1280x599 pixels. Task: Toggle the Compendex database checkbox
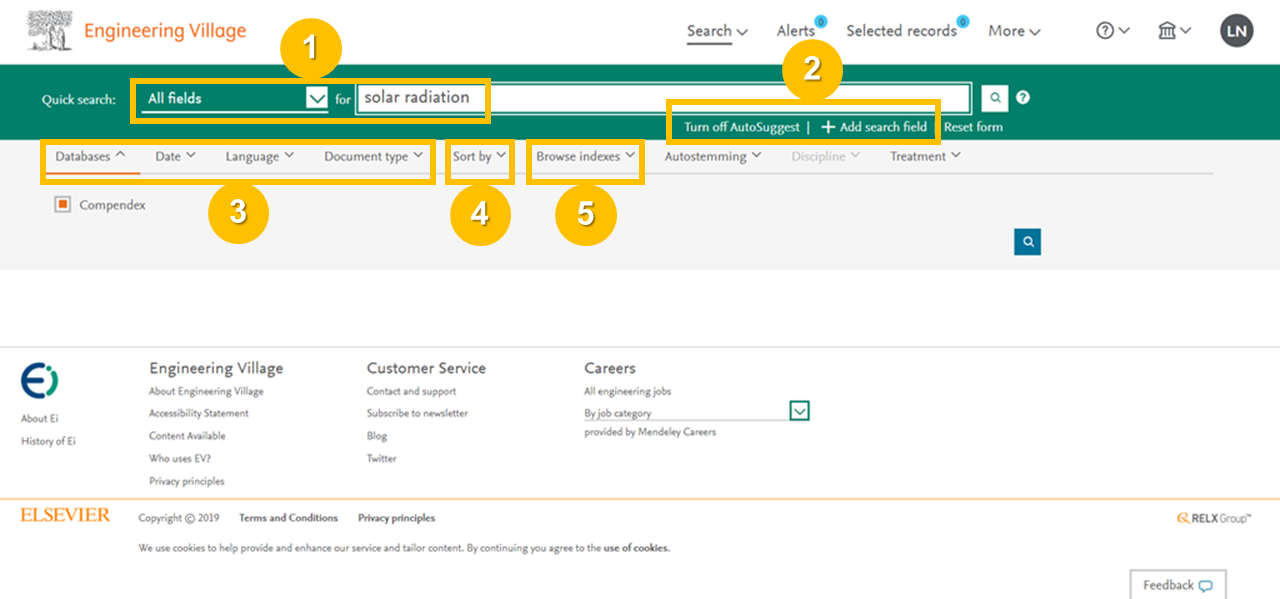click(62, 205)
